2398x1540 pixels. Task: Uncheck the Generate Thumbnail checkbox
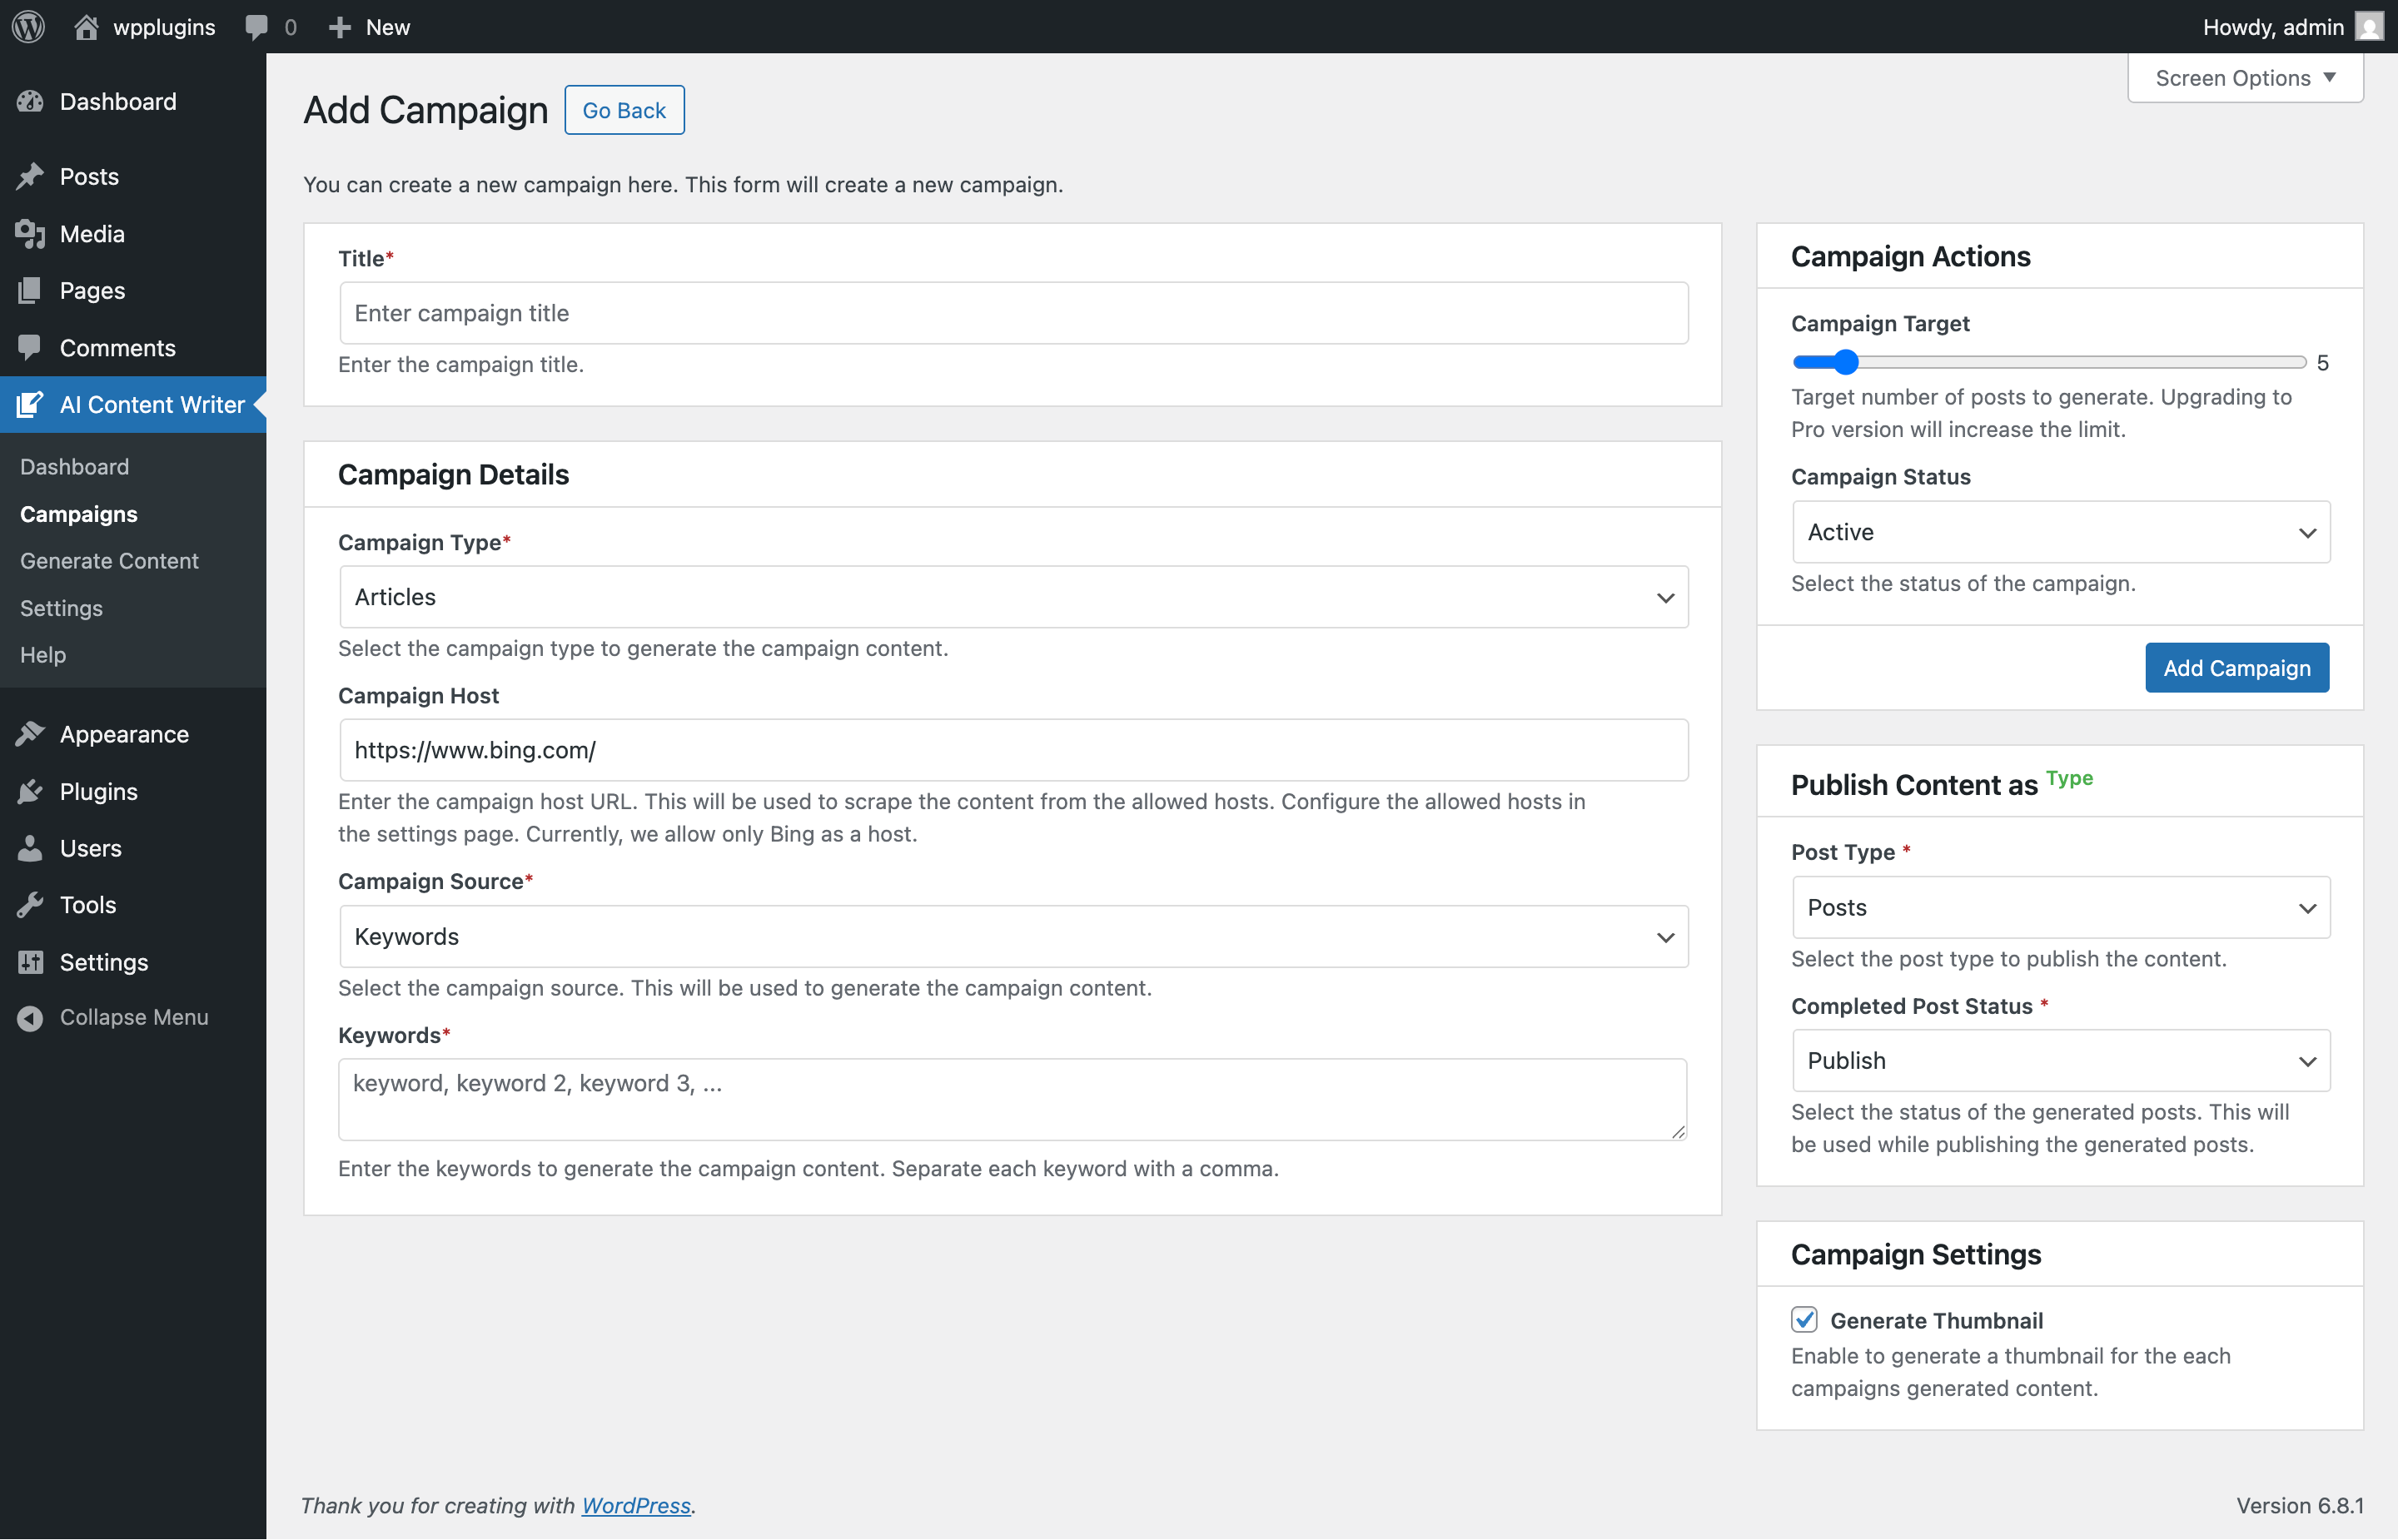click(1804, 1320)
